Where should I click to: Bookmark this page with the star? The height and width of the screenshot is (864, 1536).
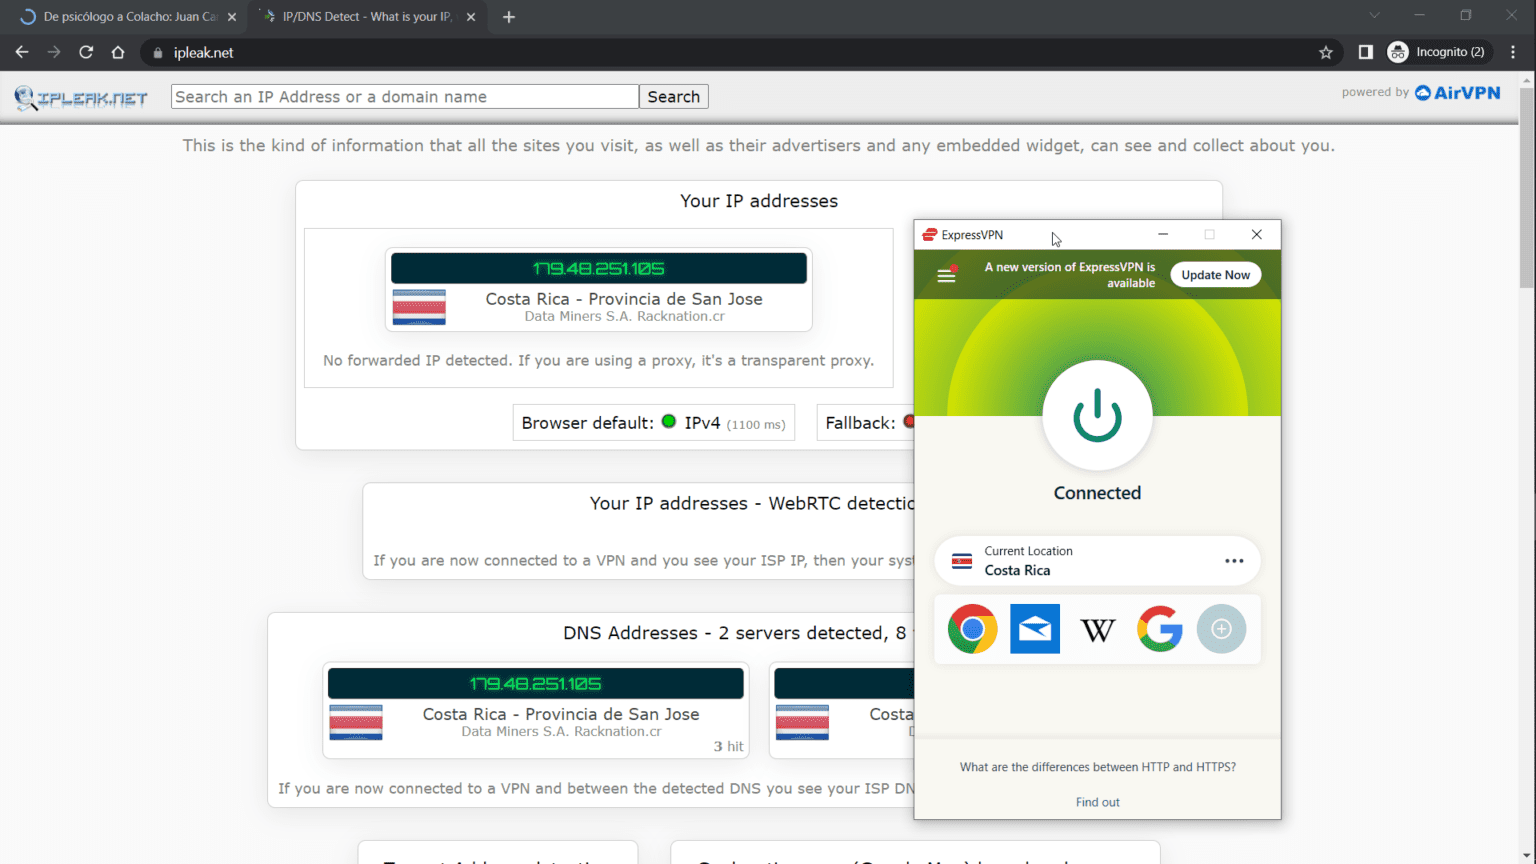(x=1326, y=52)
